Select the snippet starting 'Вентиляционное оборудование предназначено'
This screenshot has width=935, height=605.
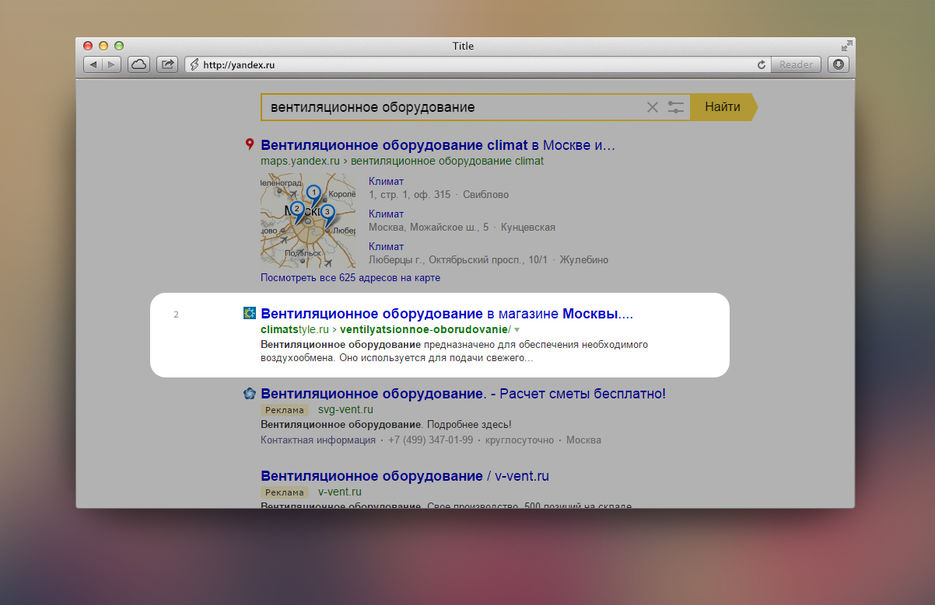[x=454, y=351]
